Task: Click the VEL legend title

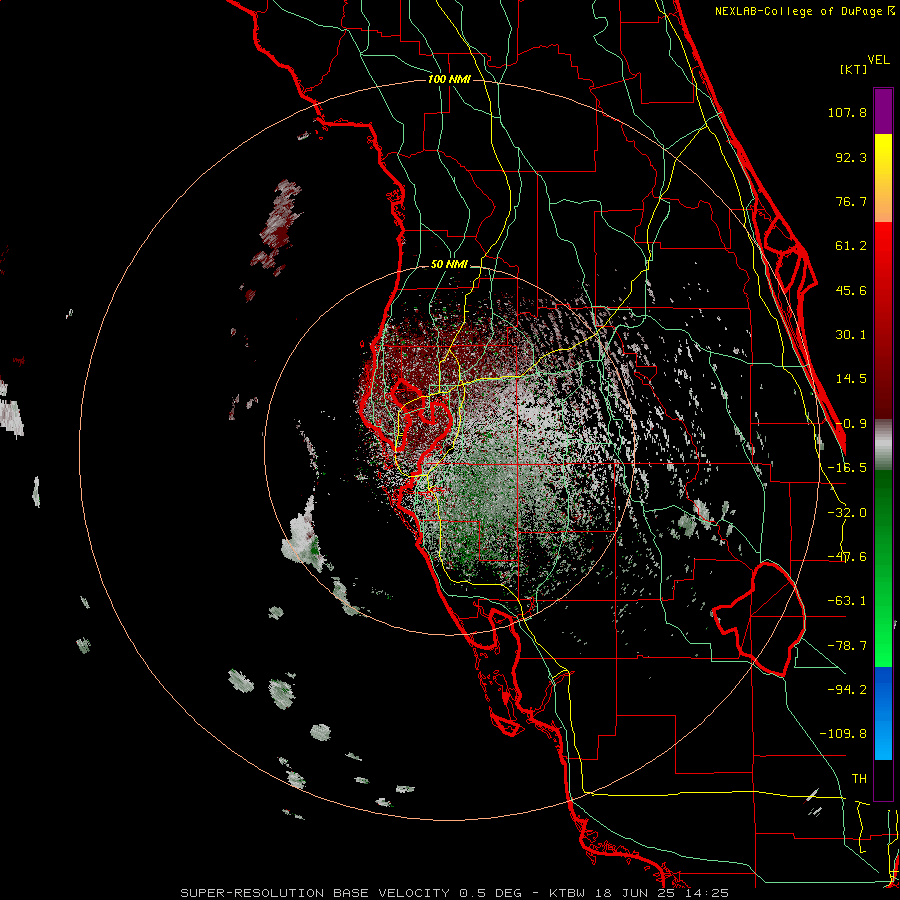Action: 879,60
